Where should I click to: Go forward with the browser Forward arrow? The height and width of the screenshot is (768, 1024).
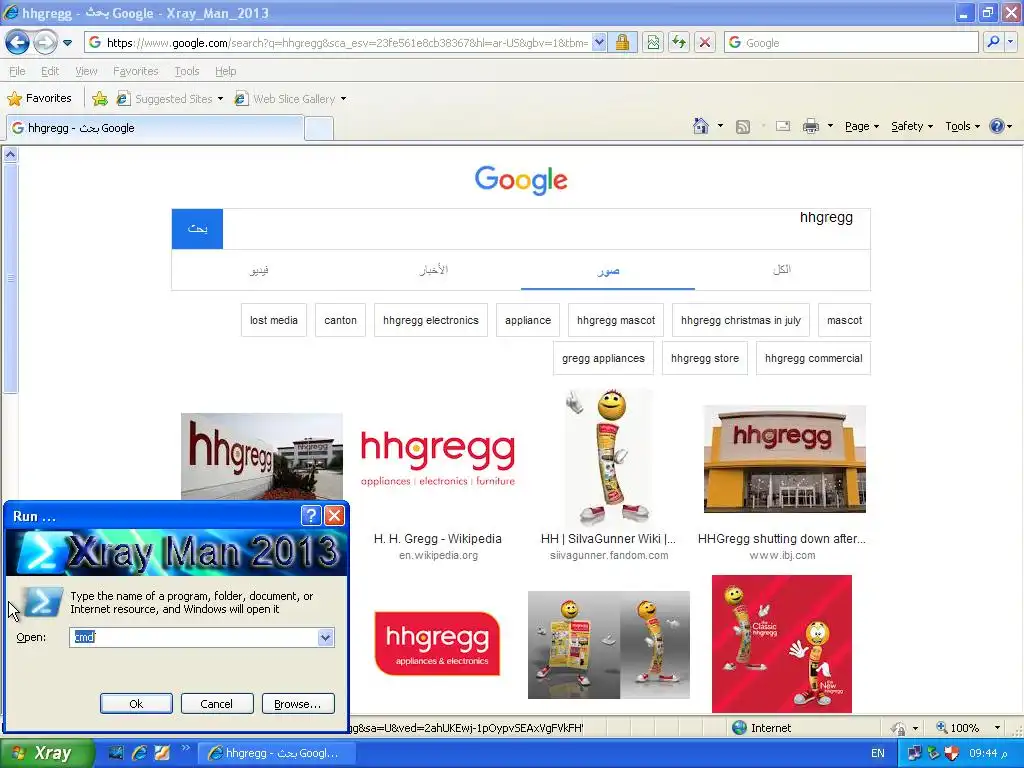click(x=45, y=43)
